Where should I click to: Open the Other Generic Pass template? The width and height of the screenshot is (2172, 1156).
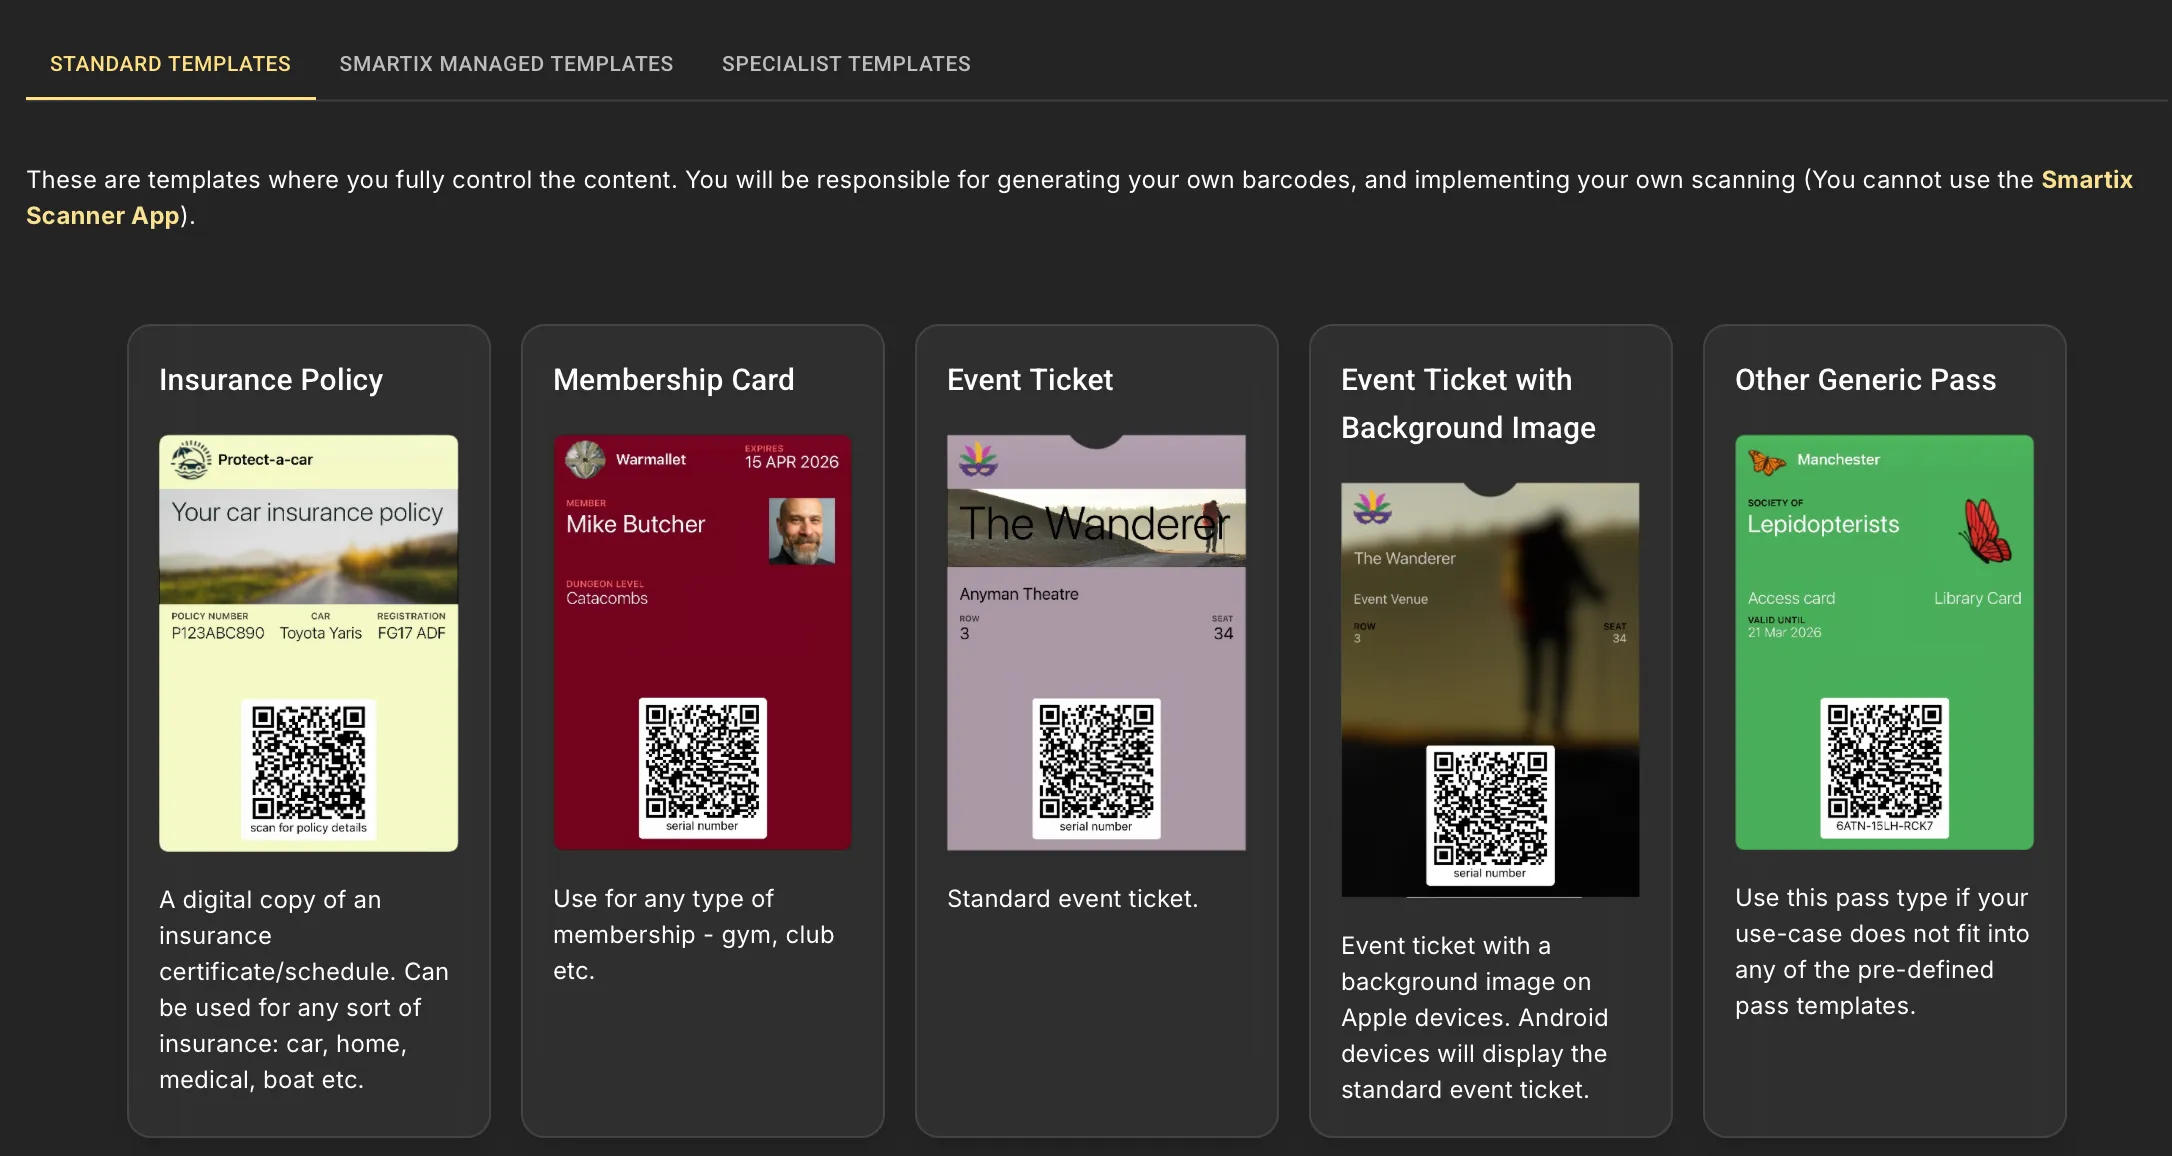(x=1865, y=380)
